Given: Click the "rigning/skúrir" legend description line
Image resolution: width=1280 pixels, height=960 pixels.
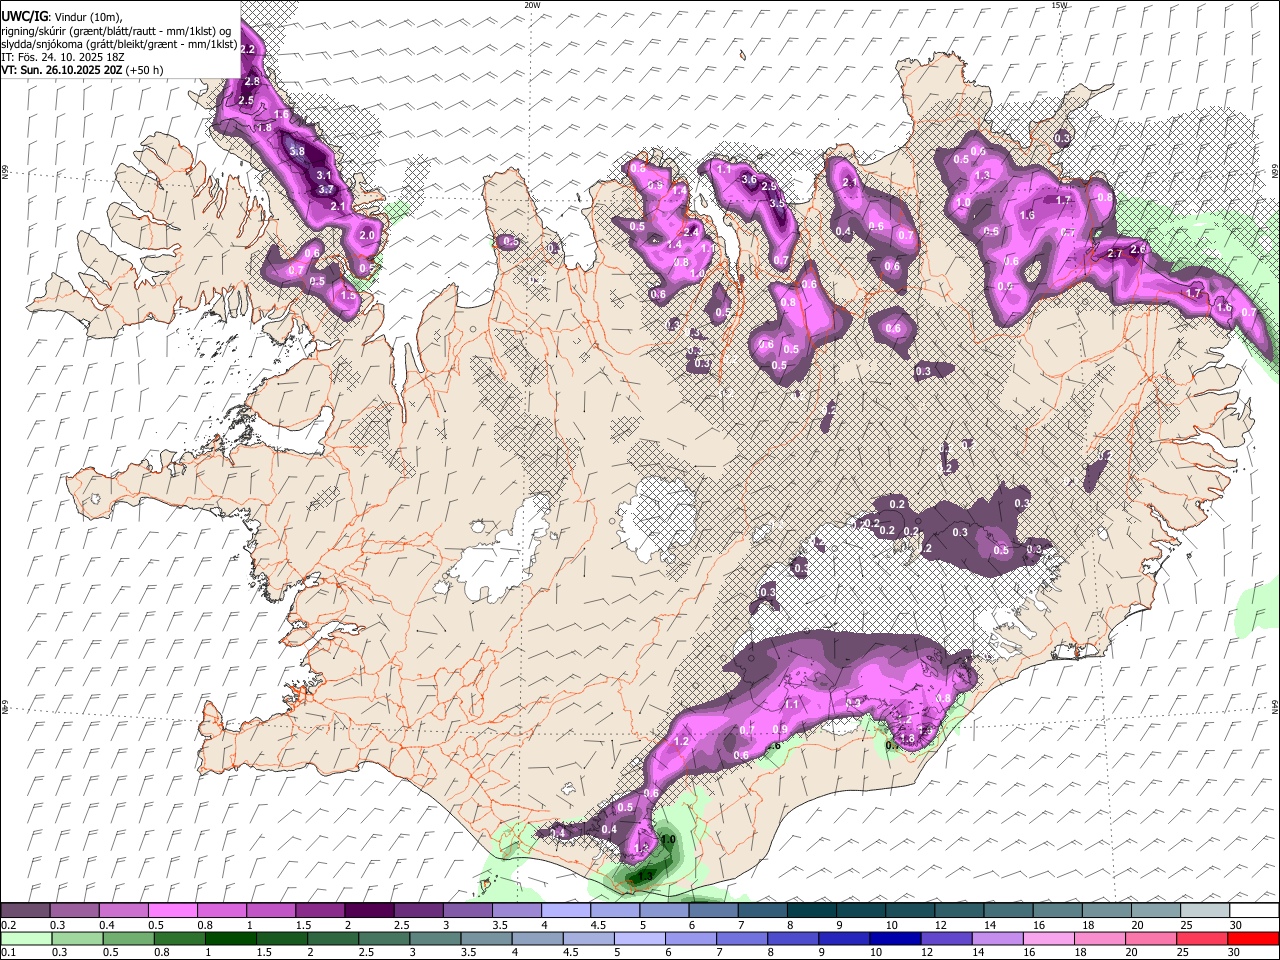Looking at the screenshot, I should [x=116, y=31].
